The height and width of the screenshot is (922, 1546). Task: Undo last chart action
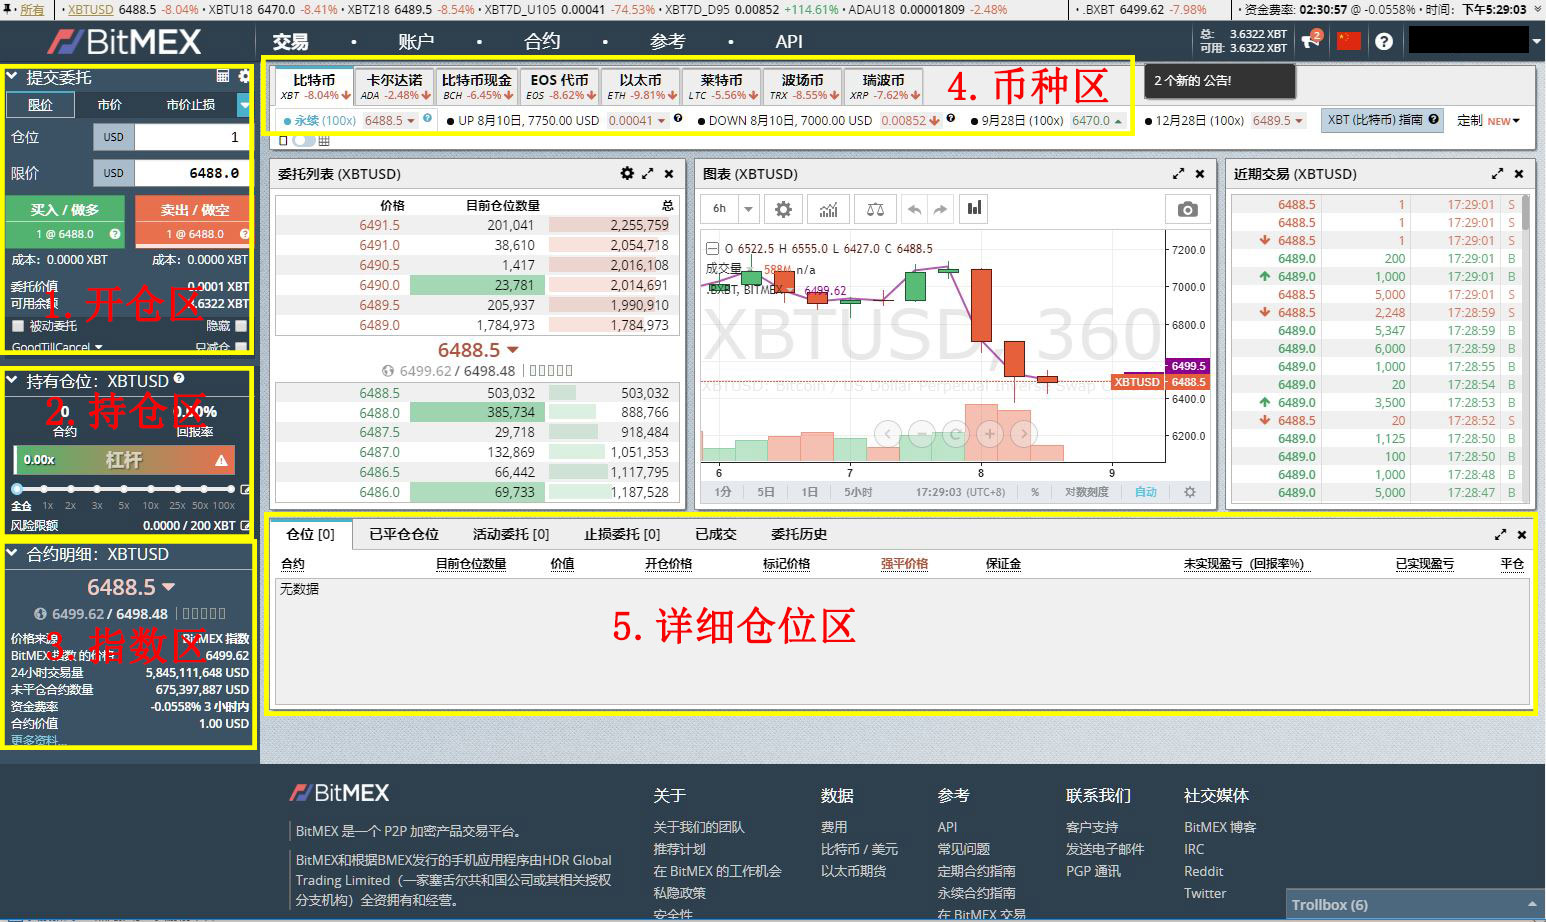click(x=913, y=209)
